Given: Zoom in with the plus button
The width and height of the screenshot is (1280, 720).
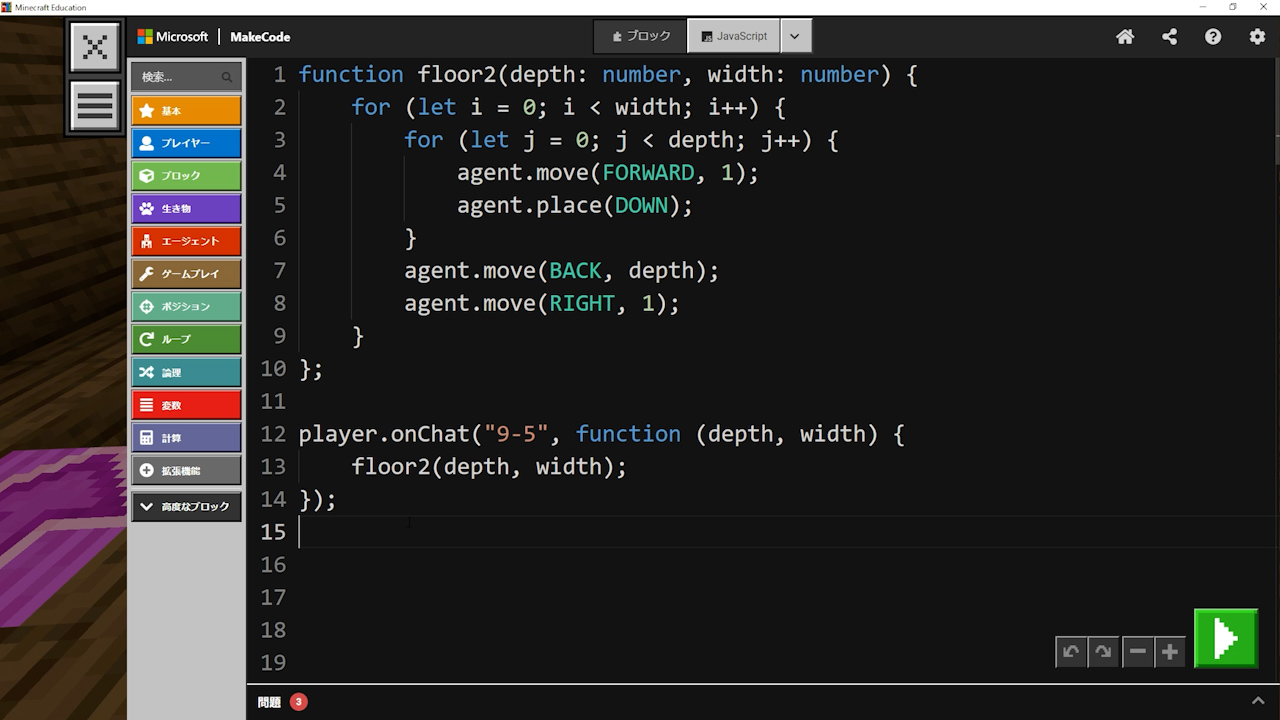Looking at the screenshot, I should (1170, 652).
